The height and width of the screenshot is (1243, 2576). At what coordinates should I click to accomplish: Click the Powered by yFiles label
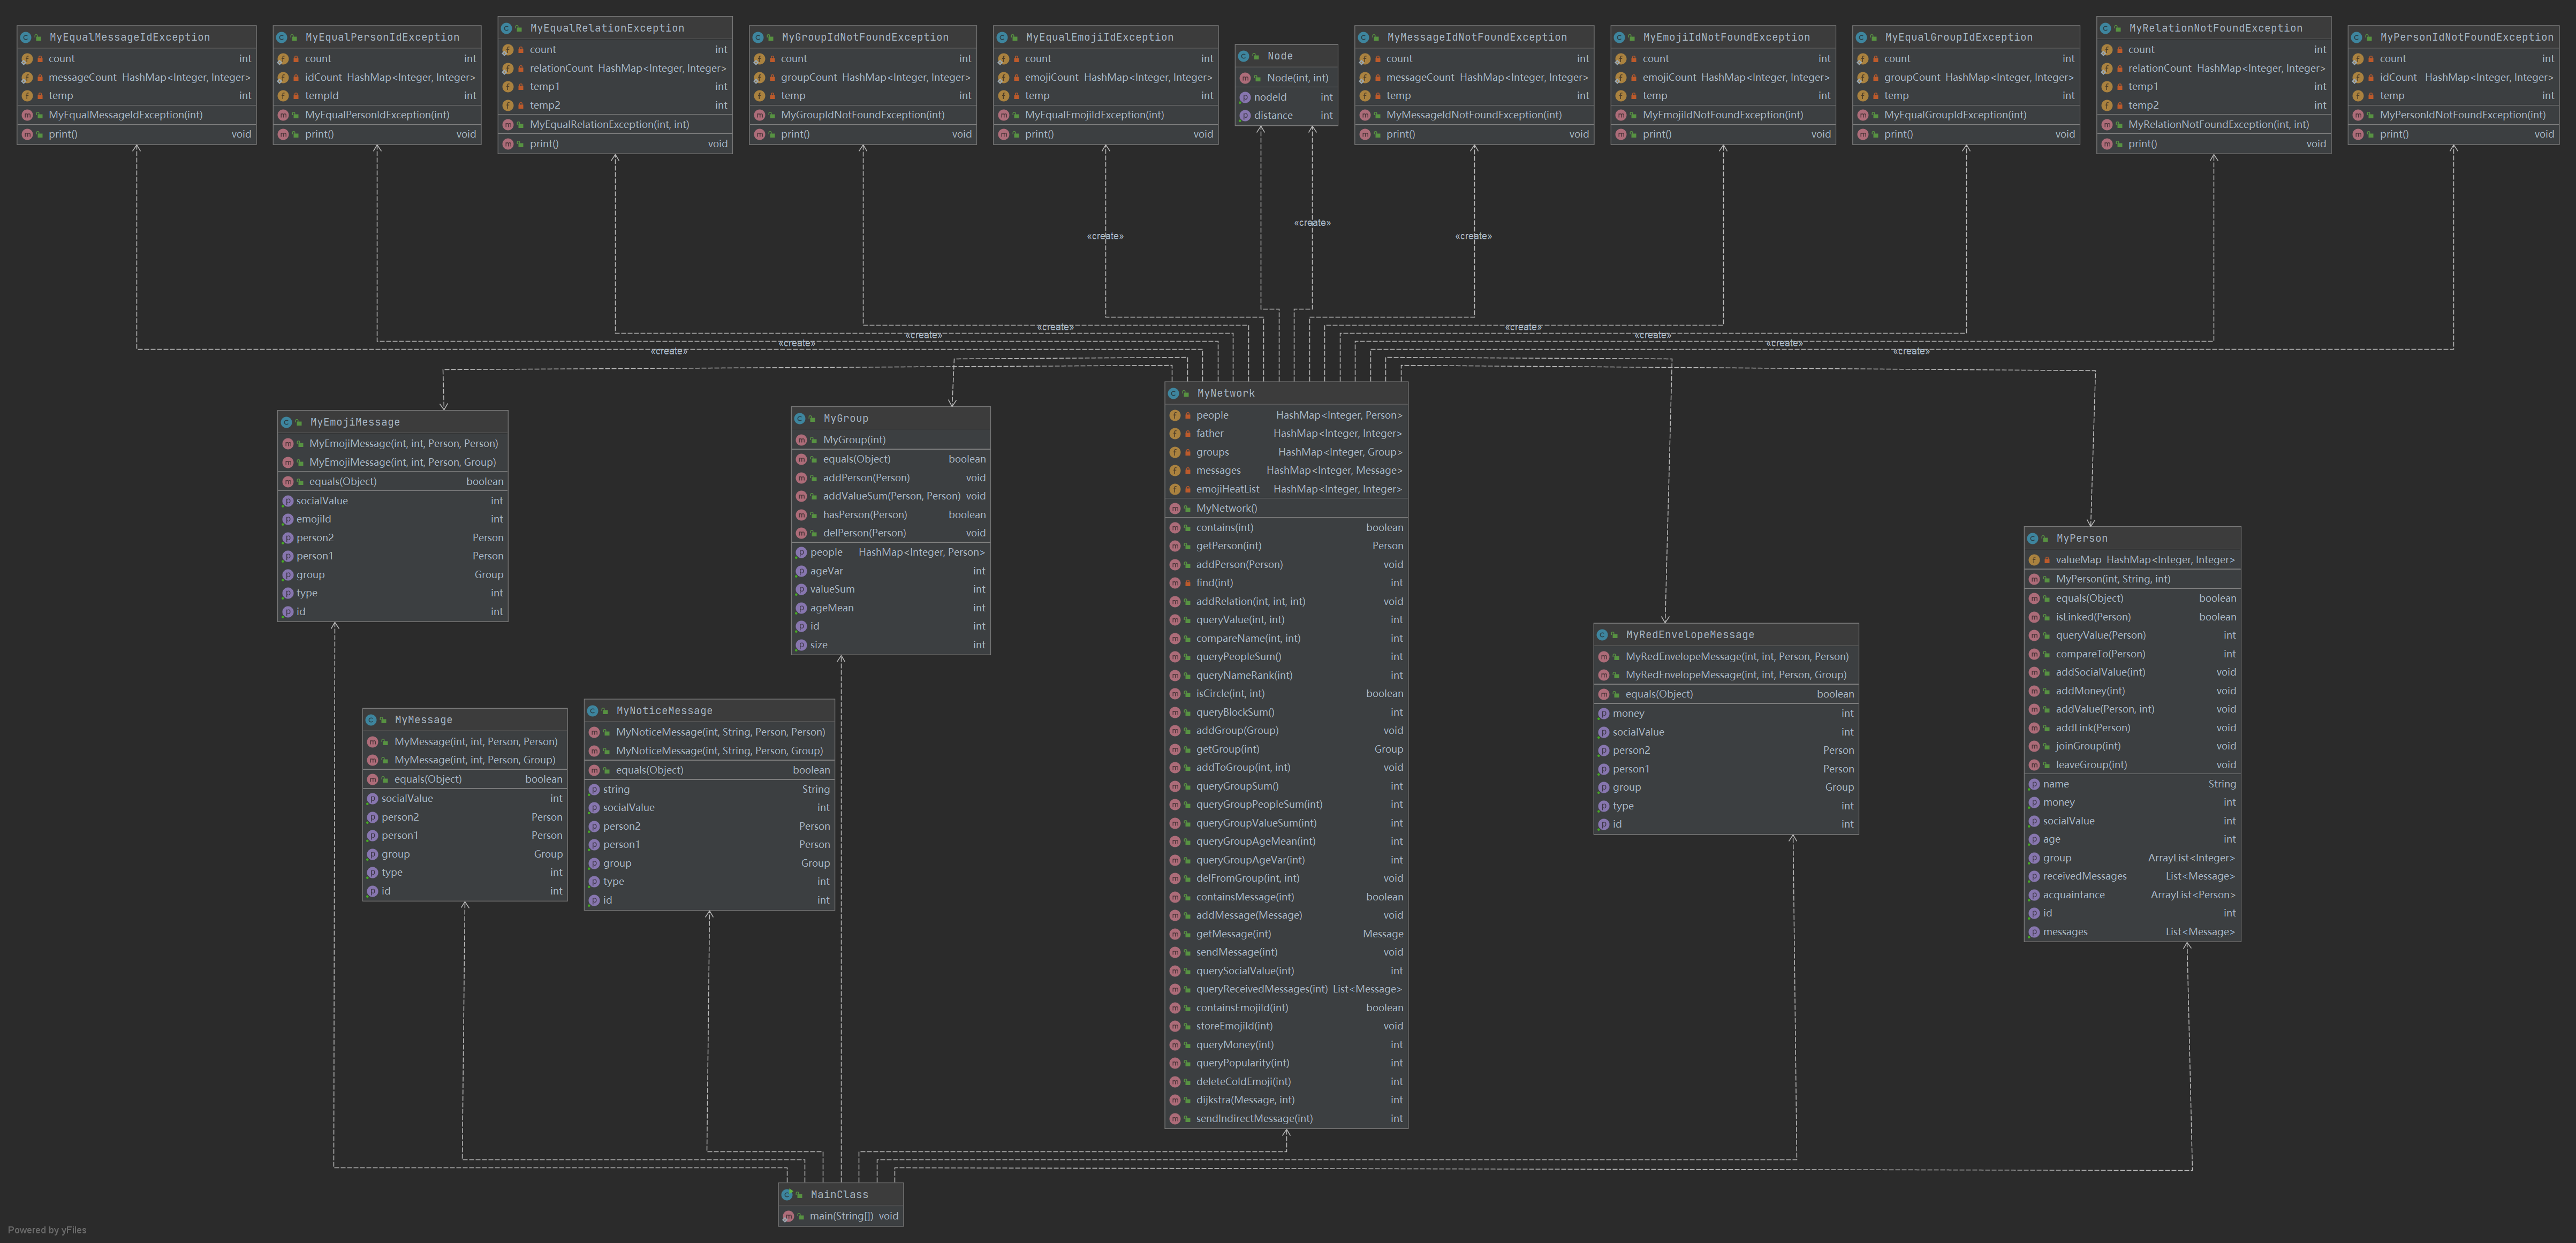47,1230
